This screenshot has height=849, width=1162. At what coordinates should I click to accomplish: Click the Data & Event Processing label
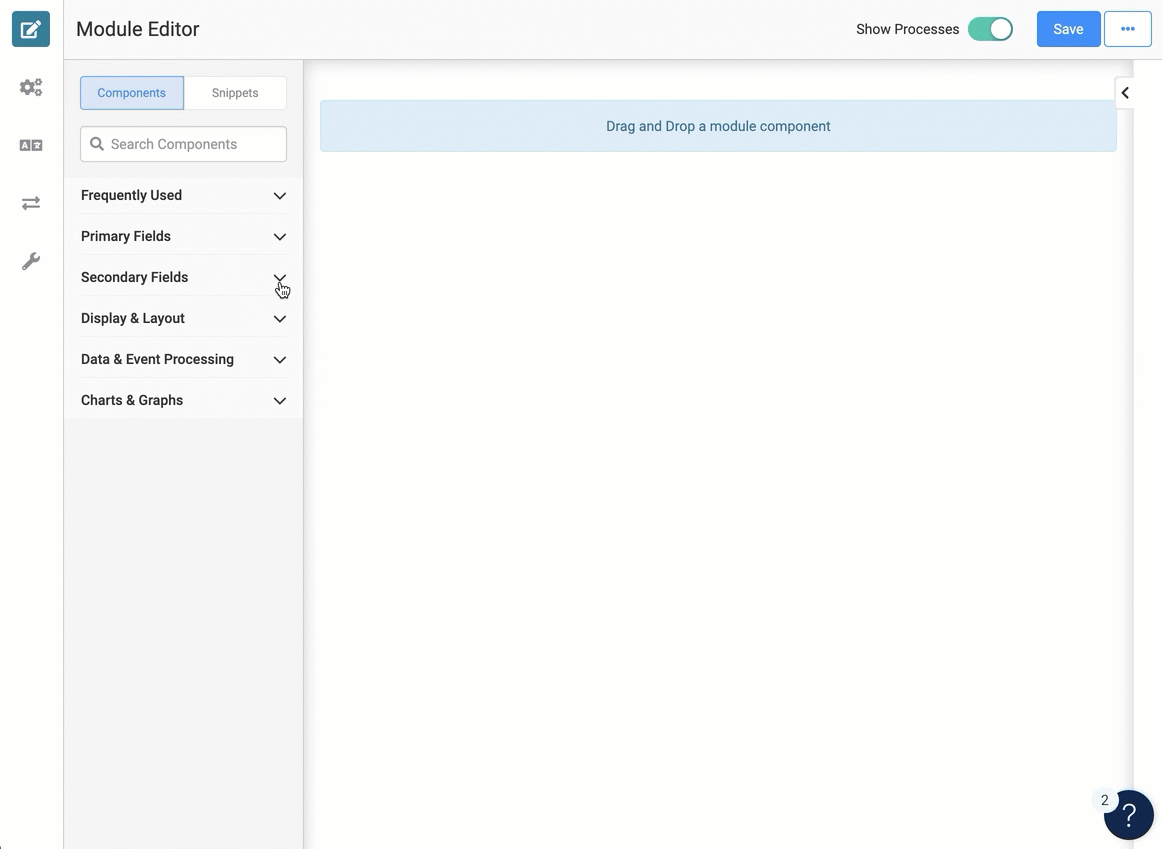click(x=157, y=359)
